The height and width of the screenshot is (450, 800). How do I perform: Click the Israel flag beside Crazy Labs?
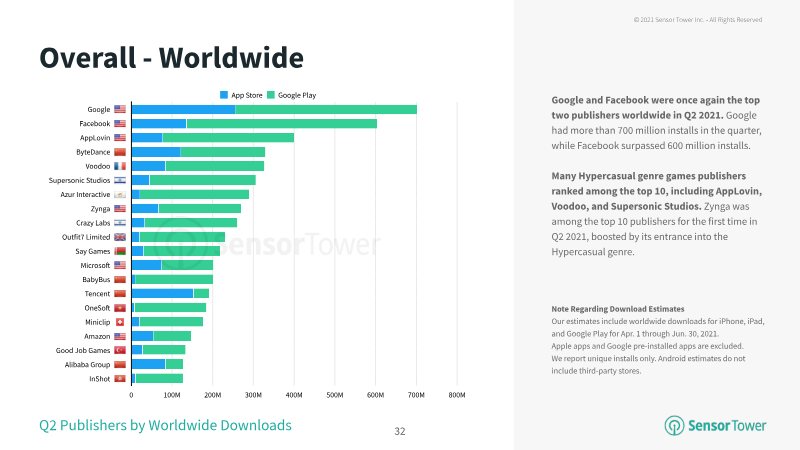[120, 223]
